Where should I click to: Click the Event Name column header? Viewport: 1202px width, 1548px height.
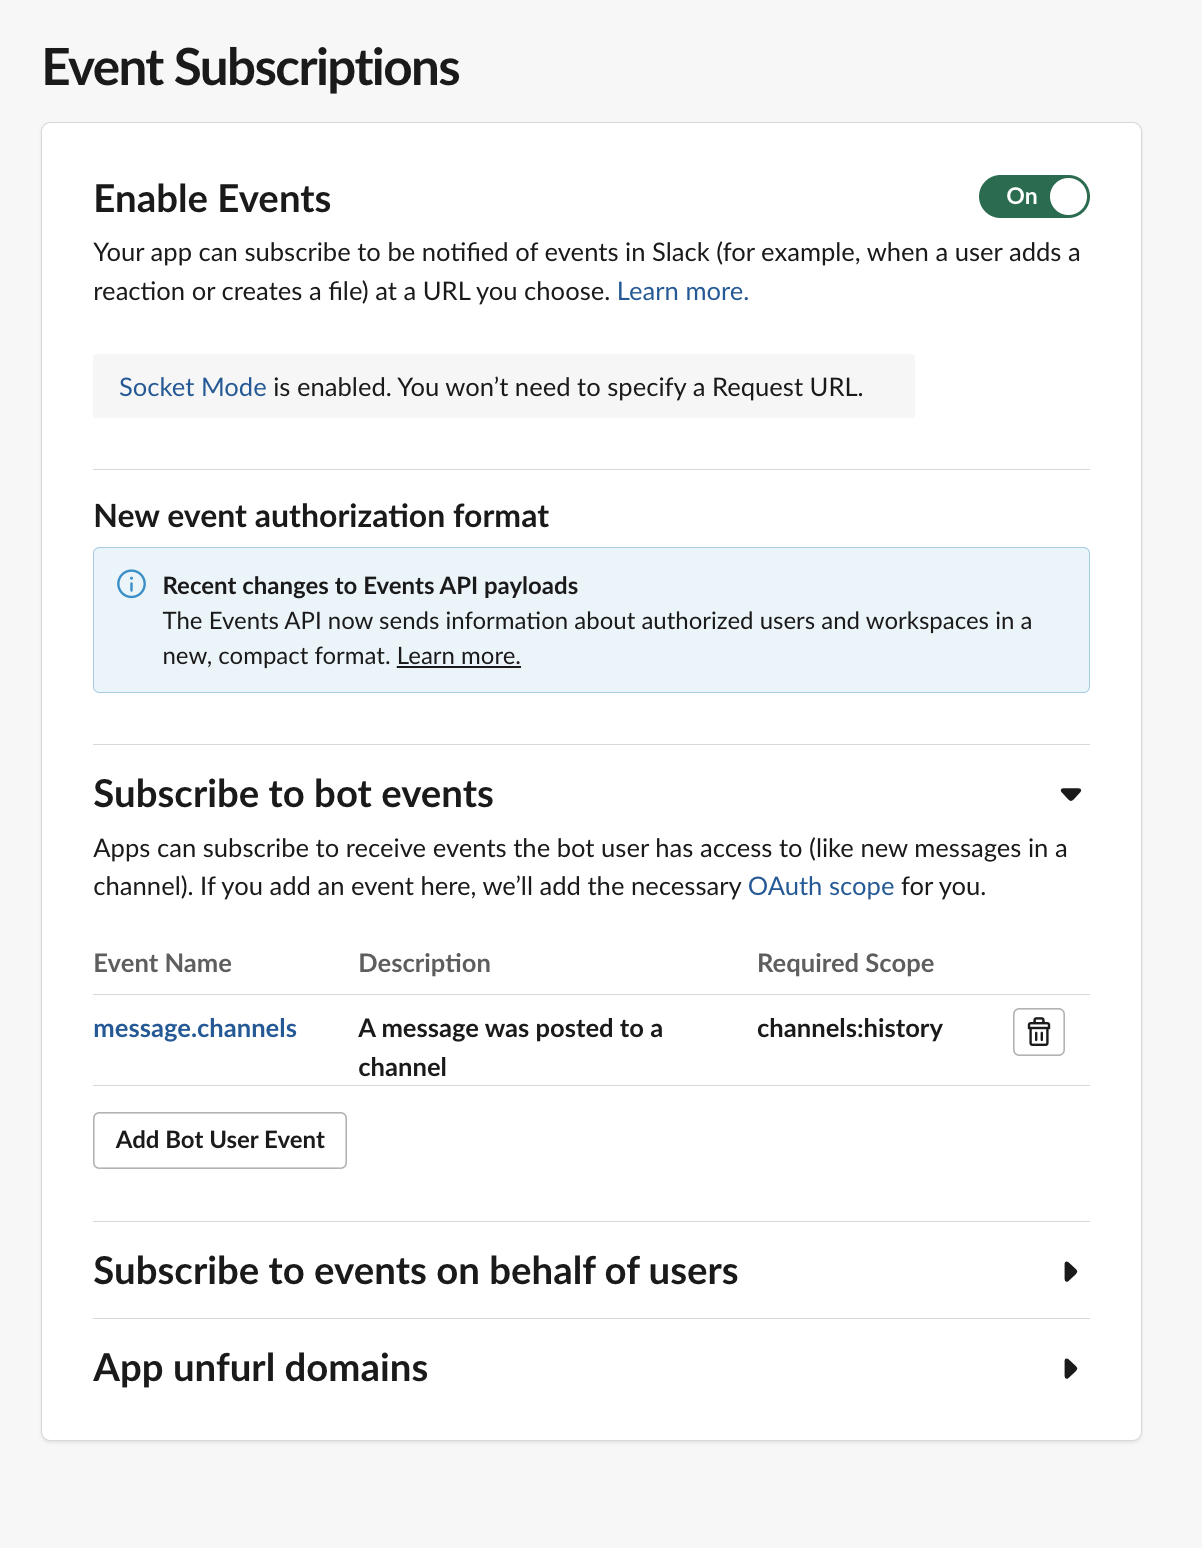(x=161, y=963)
